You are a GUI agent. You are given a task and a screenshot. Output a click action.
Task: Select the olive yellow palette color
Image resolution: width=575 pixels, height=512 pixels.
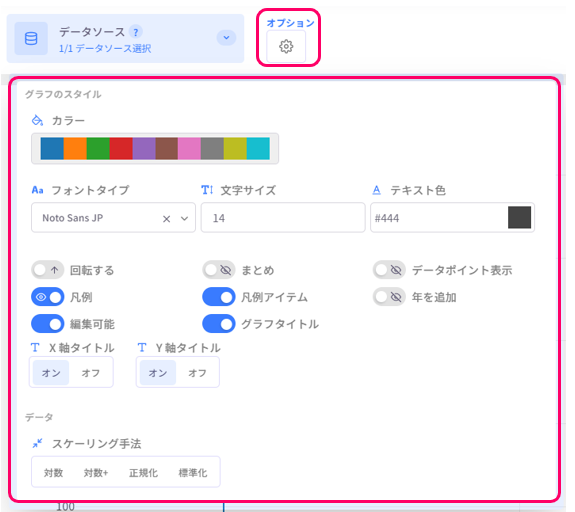[x=235, y=149]
